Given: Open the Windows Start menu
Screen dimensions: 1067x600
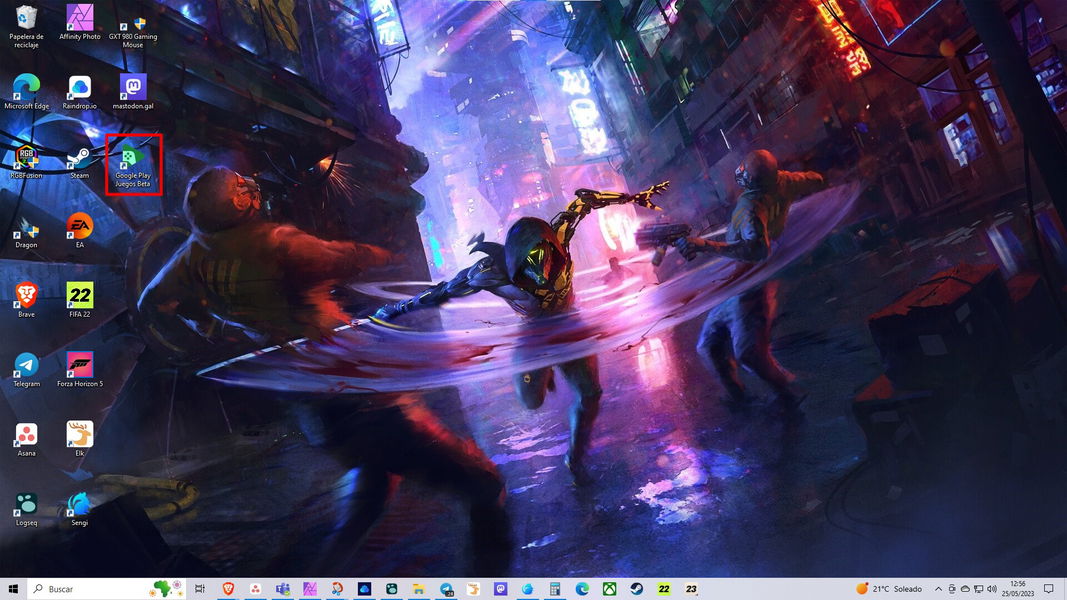Looking at the screenshot, I should point(13,589).
